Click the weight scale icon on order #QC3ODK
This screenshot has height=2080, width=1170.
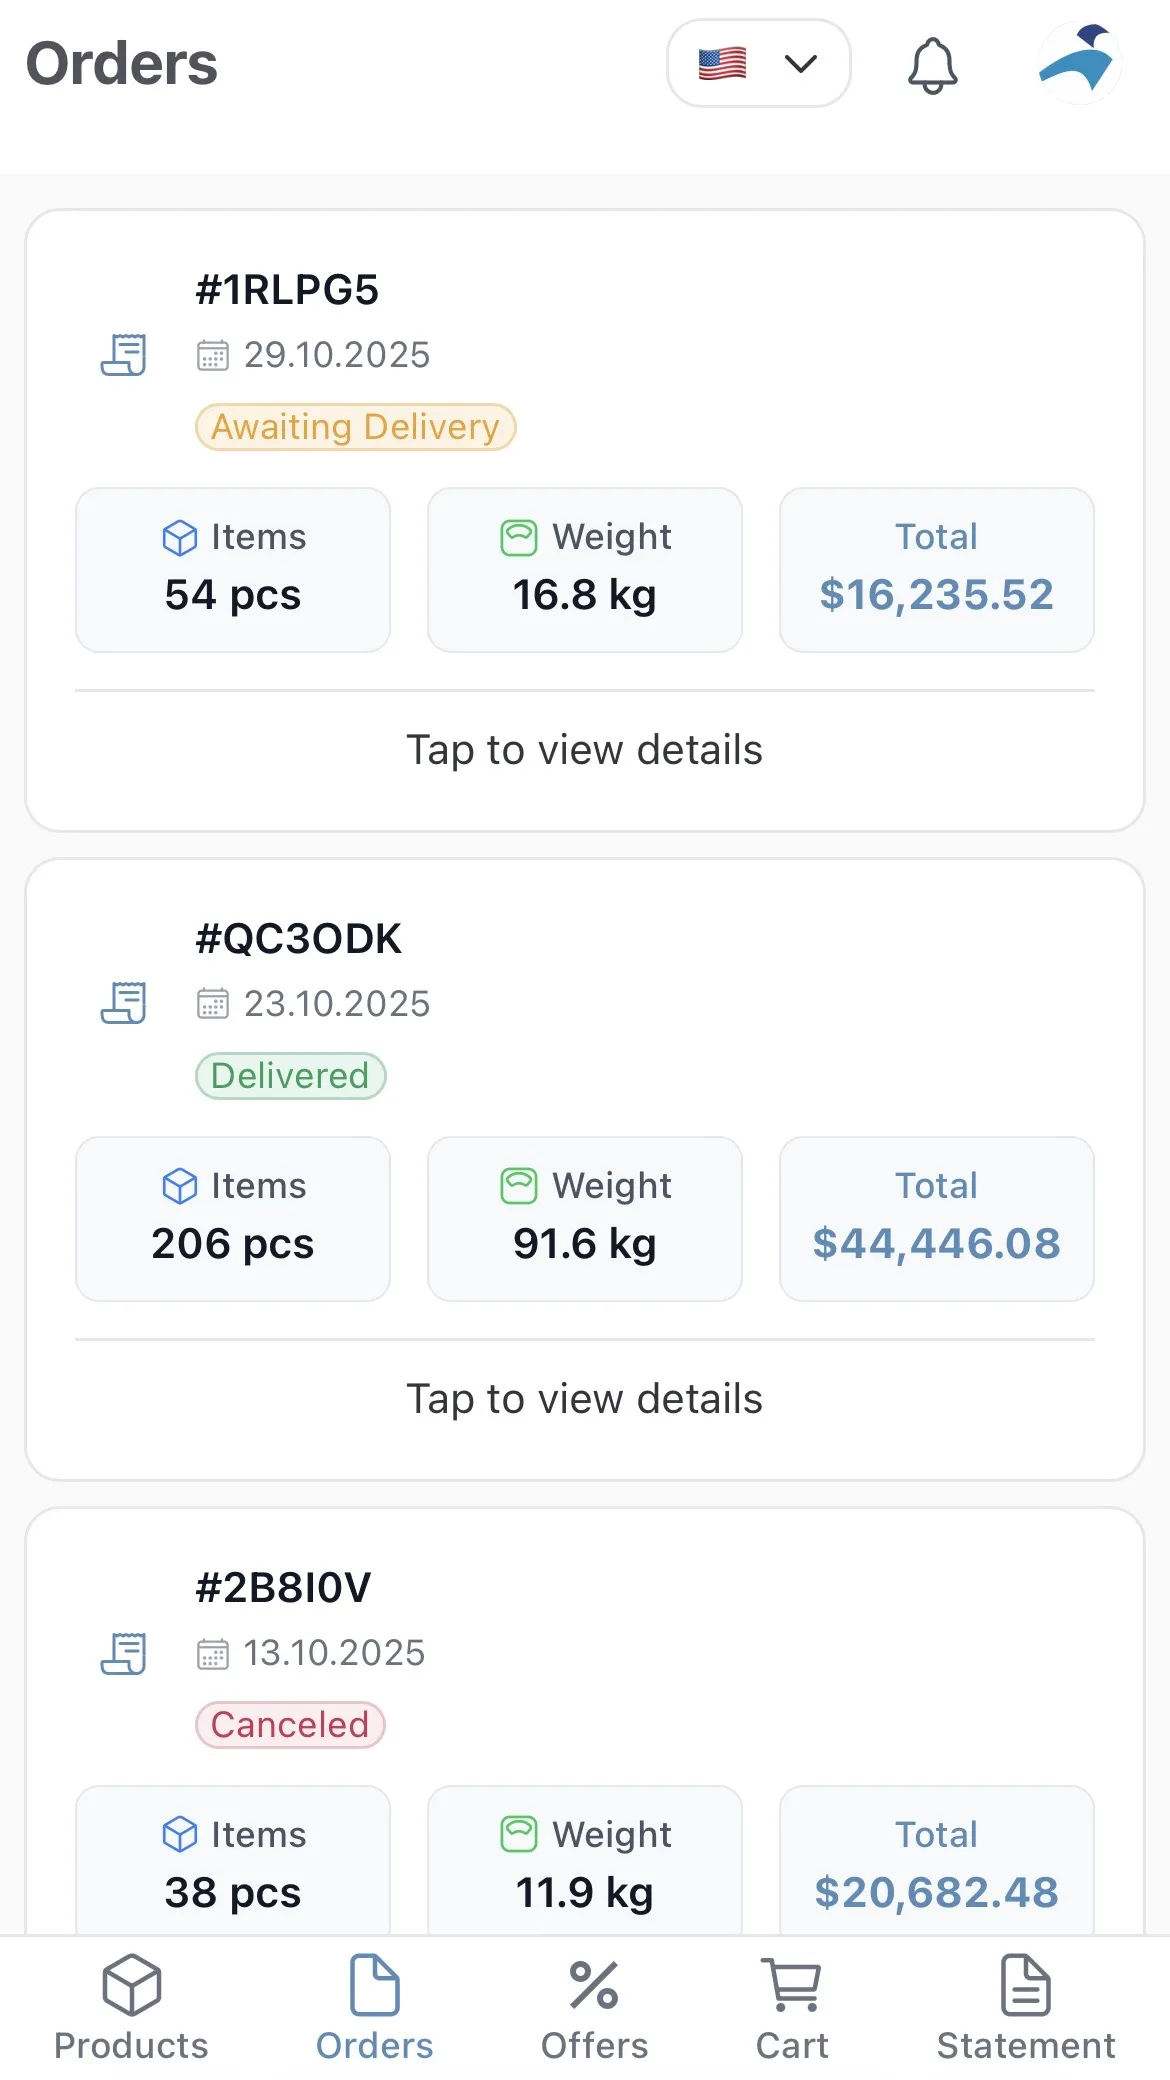tap(517, 1185)
